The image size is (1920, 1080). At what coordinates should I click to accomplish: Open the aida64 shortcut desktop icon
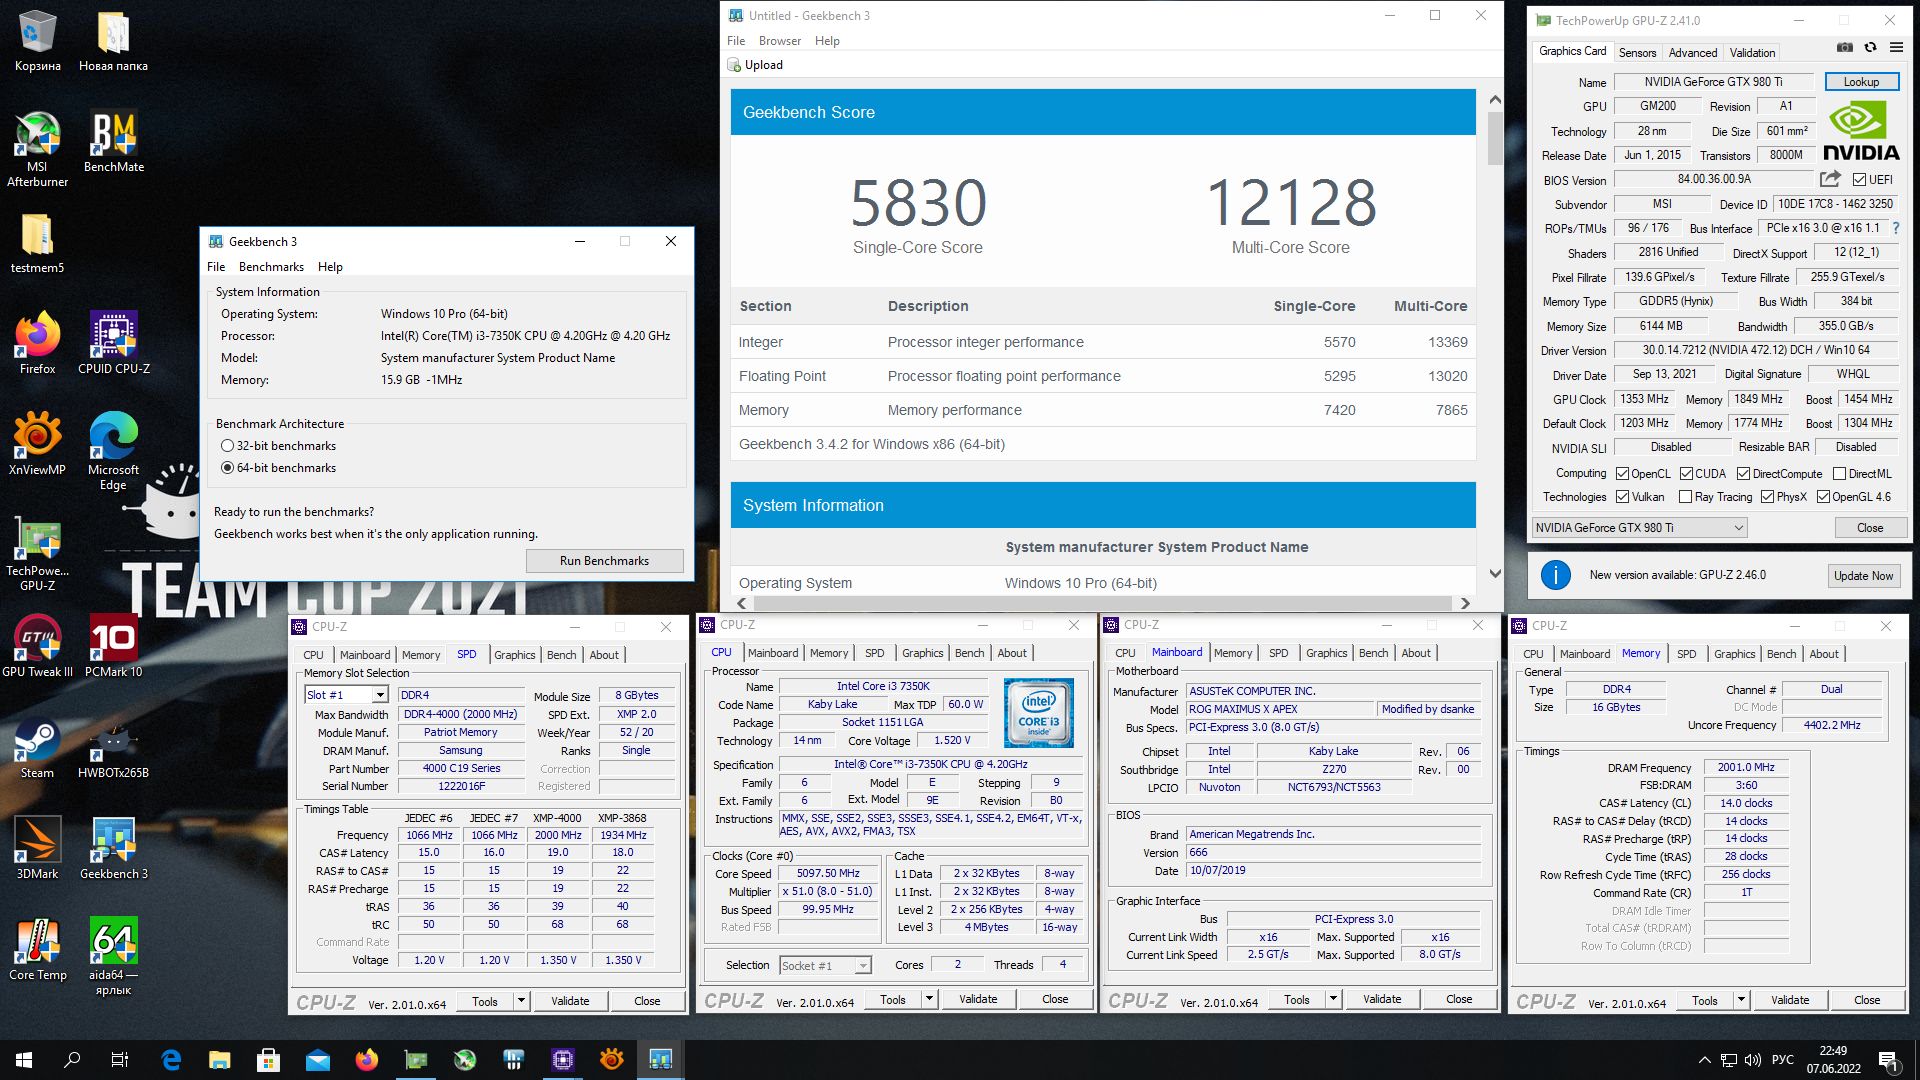pyautogui.click(x=114, y=956)
